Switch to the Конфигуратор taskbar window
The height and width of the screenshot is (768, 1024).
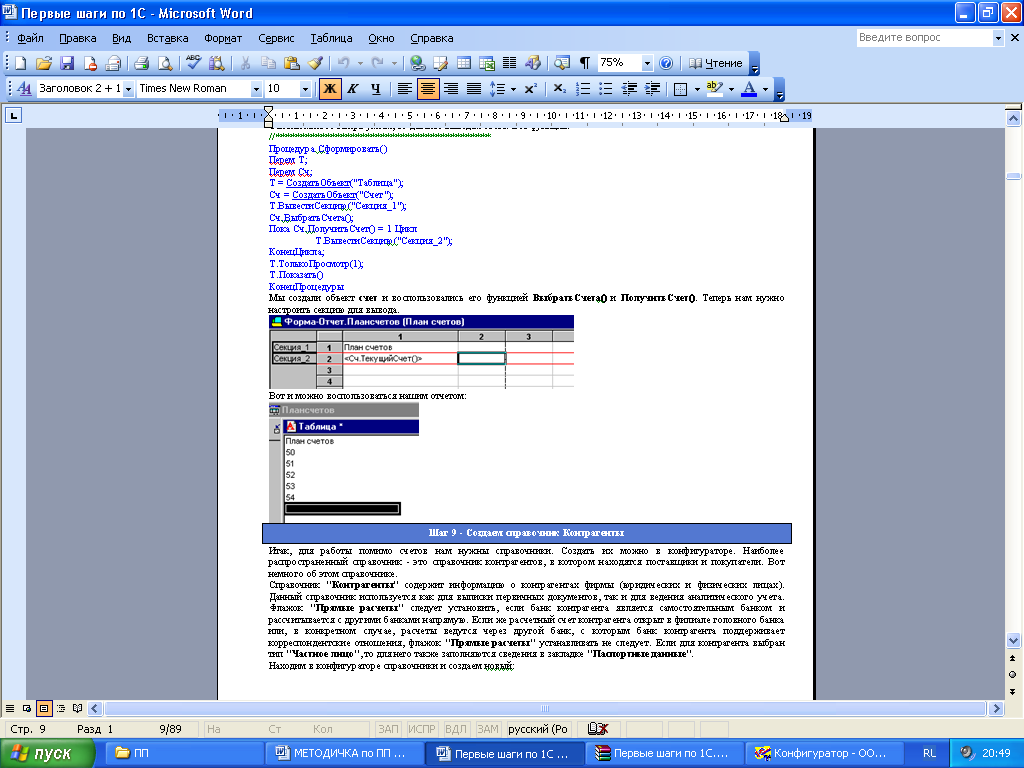pyautogui.click(x=824, y=753)
